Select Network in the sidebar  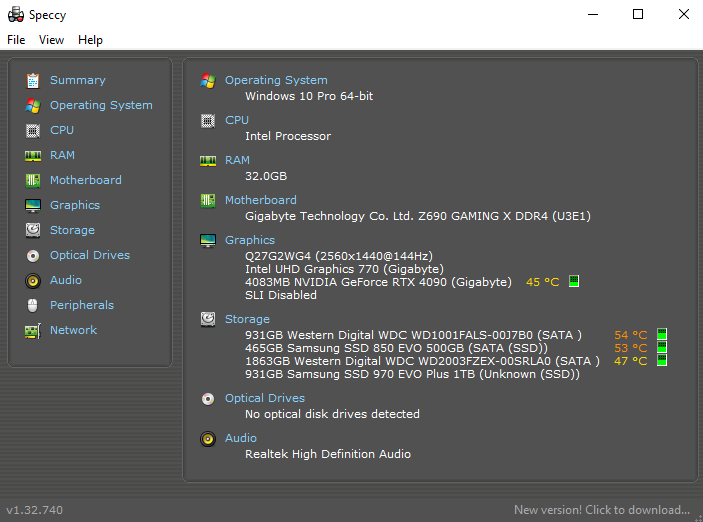(74, 331)
